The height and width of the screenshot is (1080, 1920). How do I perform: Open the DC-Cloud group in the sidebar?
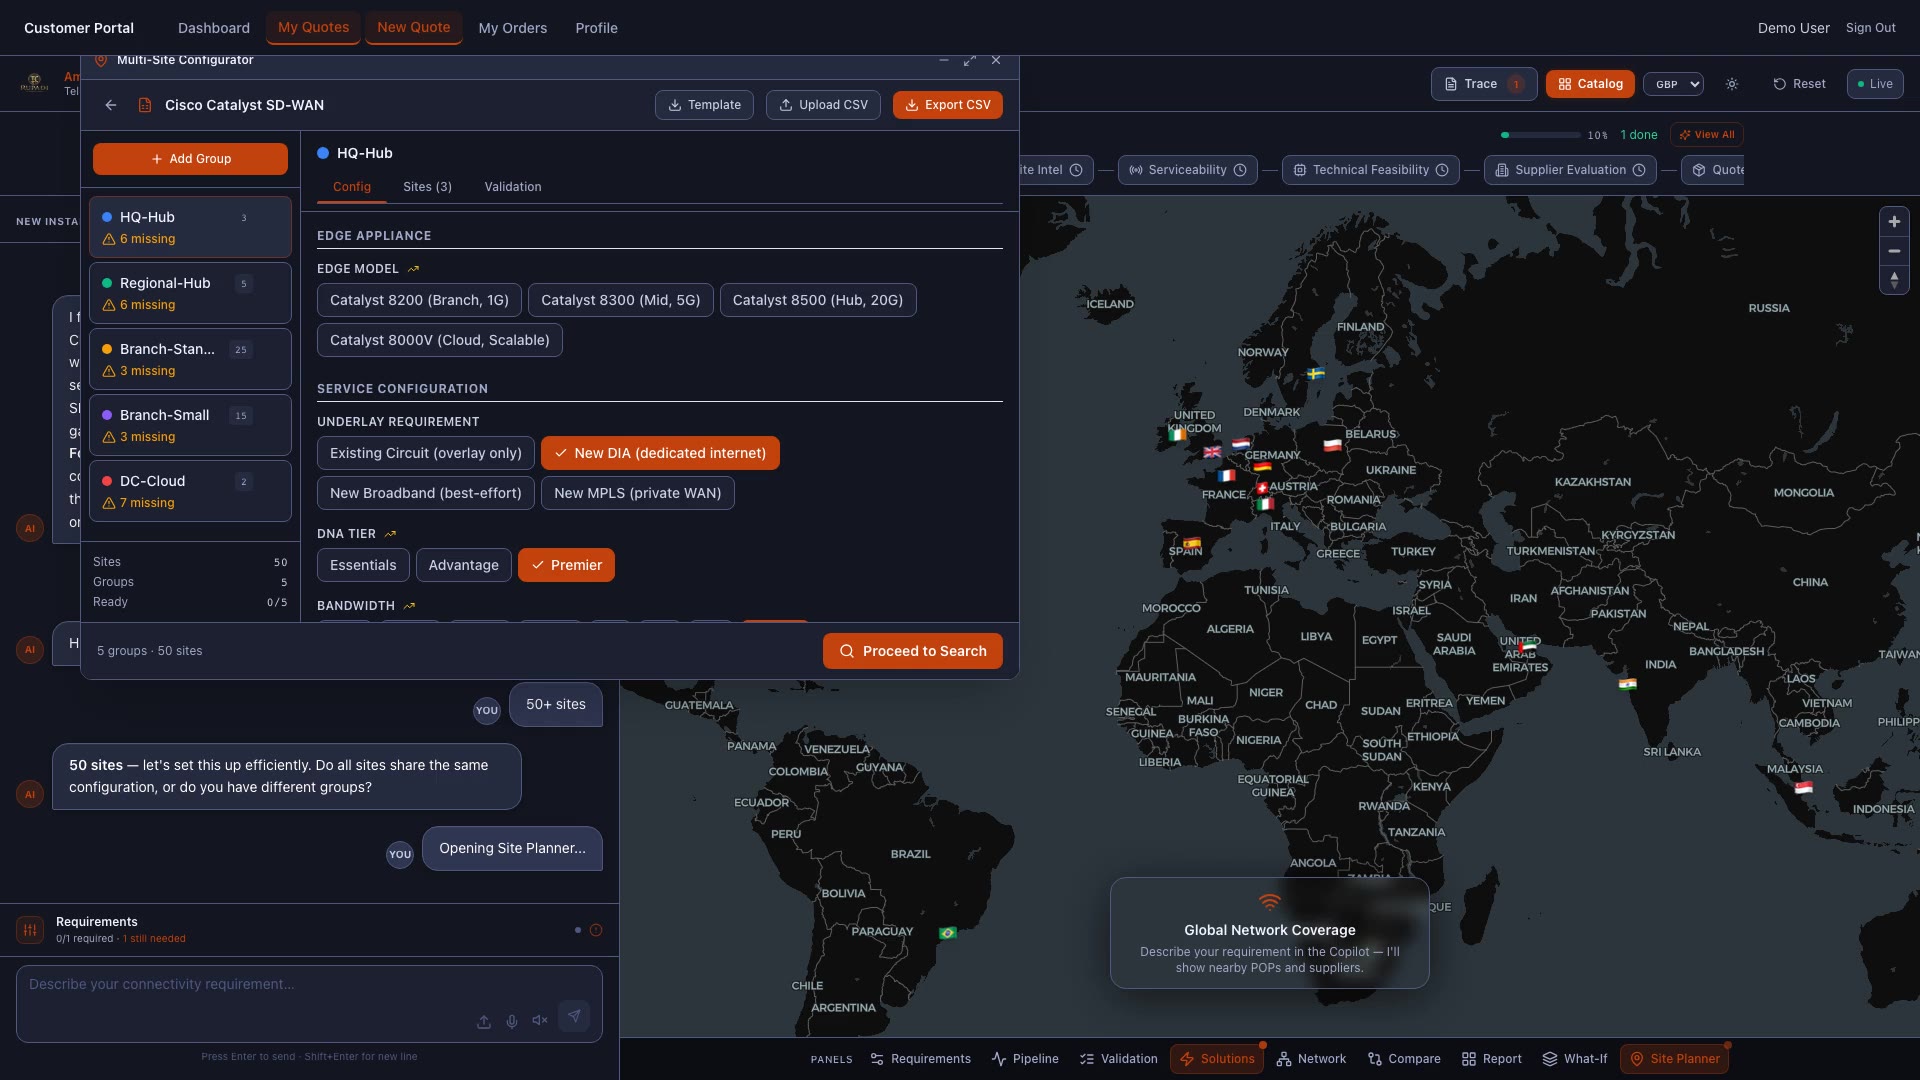[x=190, y=491]
